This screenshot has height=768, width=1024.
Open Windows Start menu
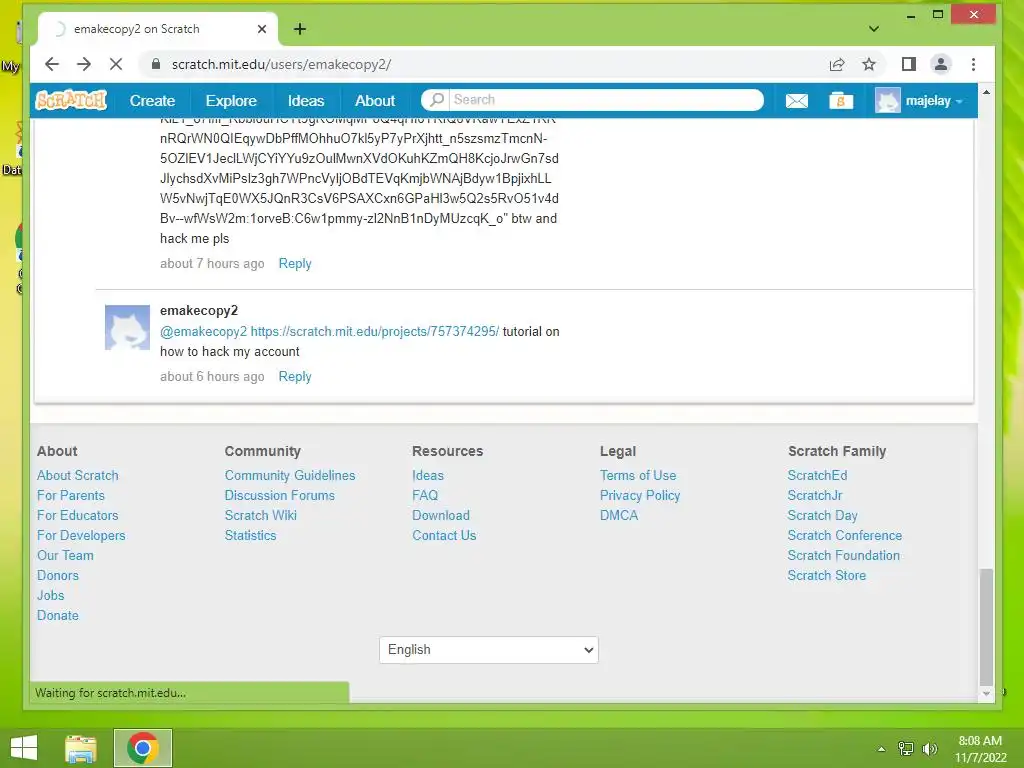click(24, 748)
